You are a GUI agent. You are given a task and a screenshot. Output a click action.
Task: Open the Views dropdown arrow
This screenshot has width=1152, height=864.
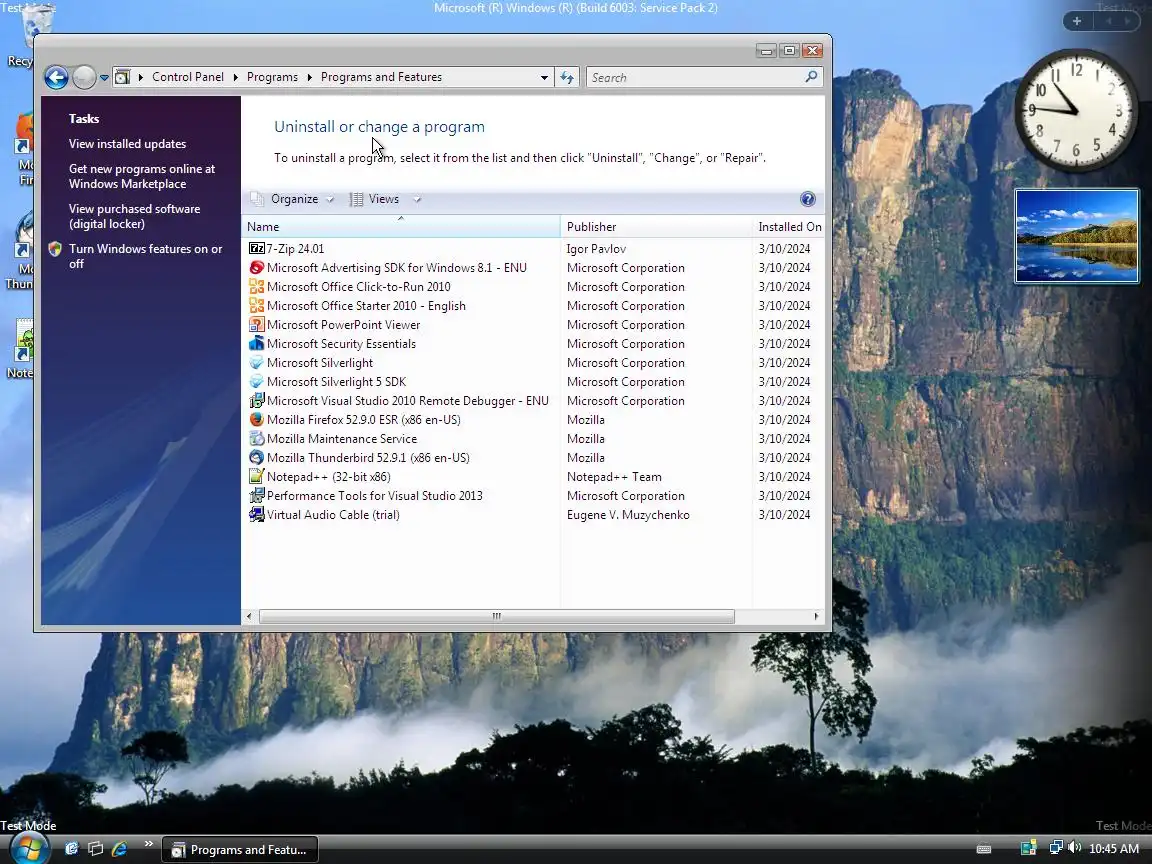[x=417, y=200]
